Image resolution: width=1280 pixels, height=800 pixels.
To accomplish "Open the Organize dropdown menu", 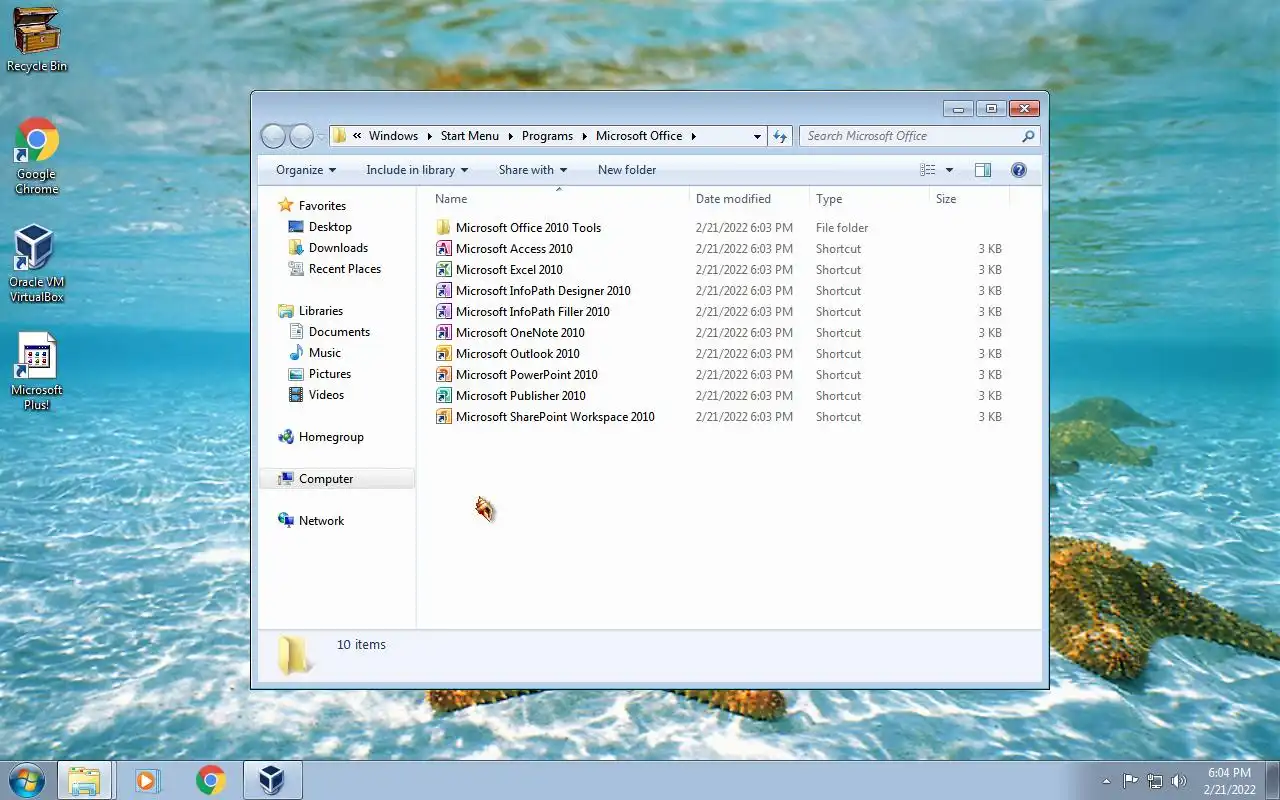I will coord(306,170).
